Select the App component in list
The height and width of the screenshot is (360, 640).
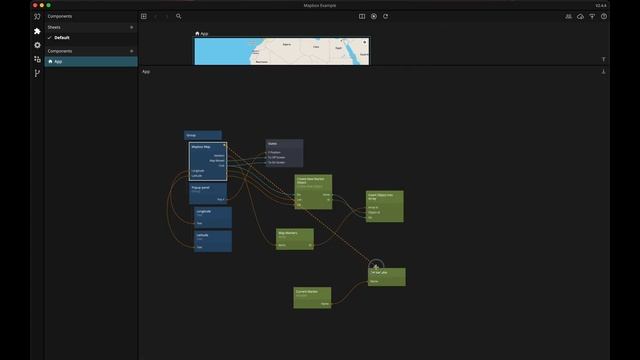coord(91,61)
